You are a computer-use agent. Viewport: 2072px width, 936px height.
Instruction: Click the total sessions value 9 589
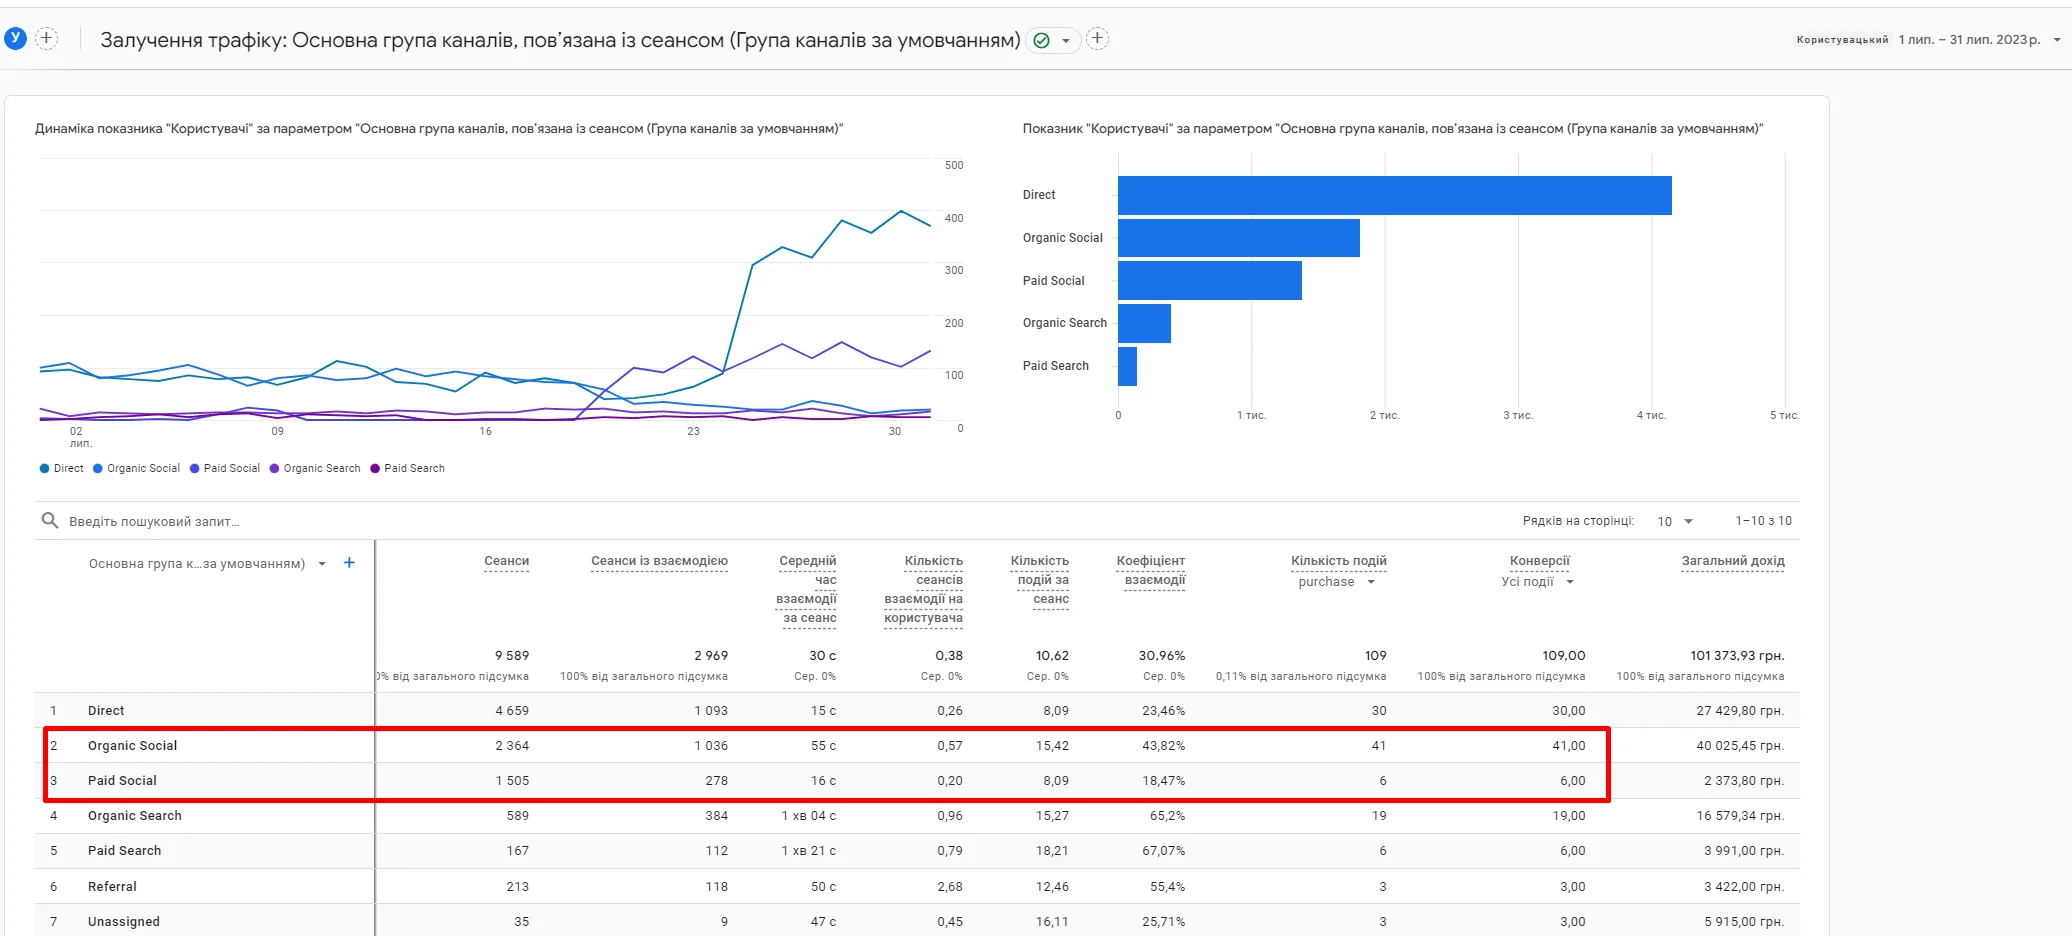[512, 656]
